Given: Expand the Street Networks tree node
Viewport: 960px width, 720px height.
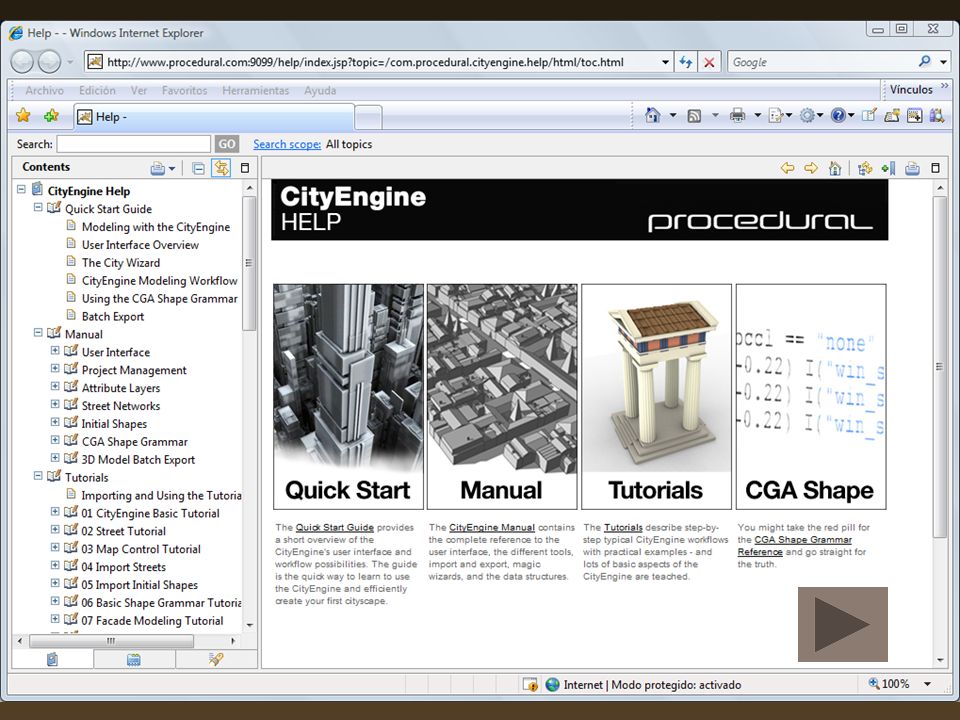Looking at the screenshot, I should [55, 405].
